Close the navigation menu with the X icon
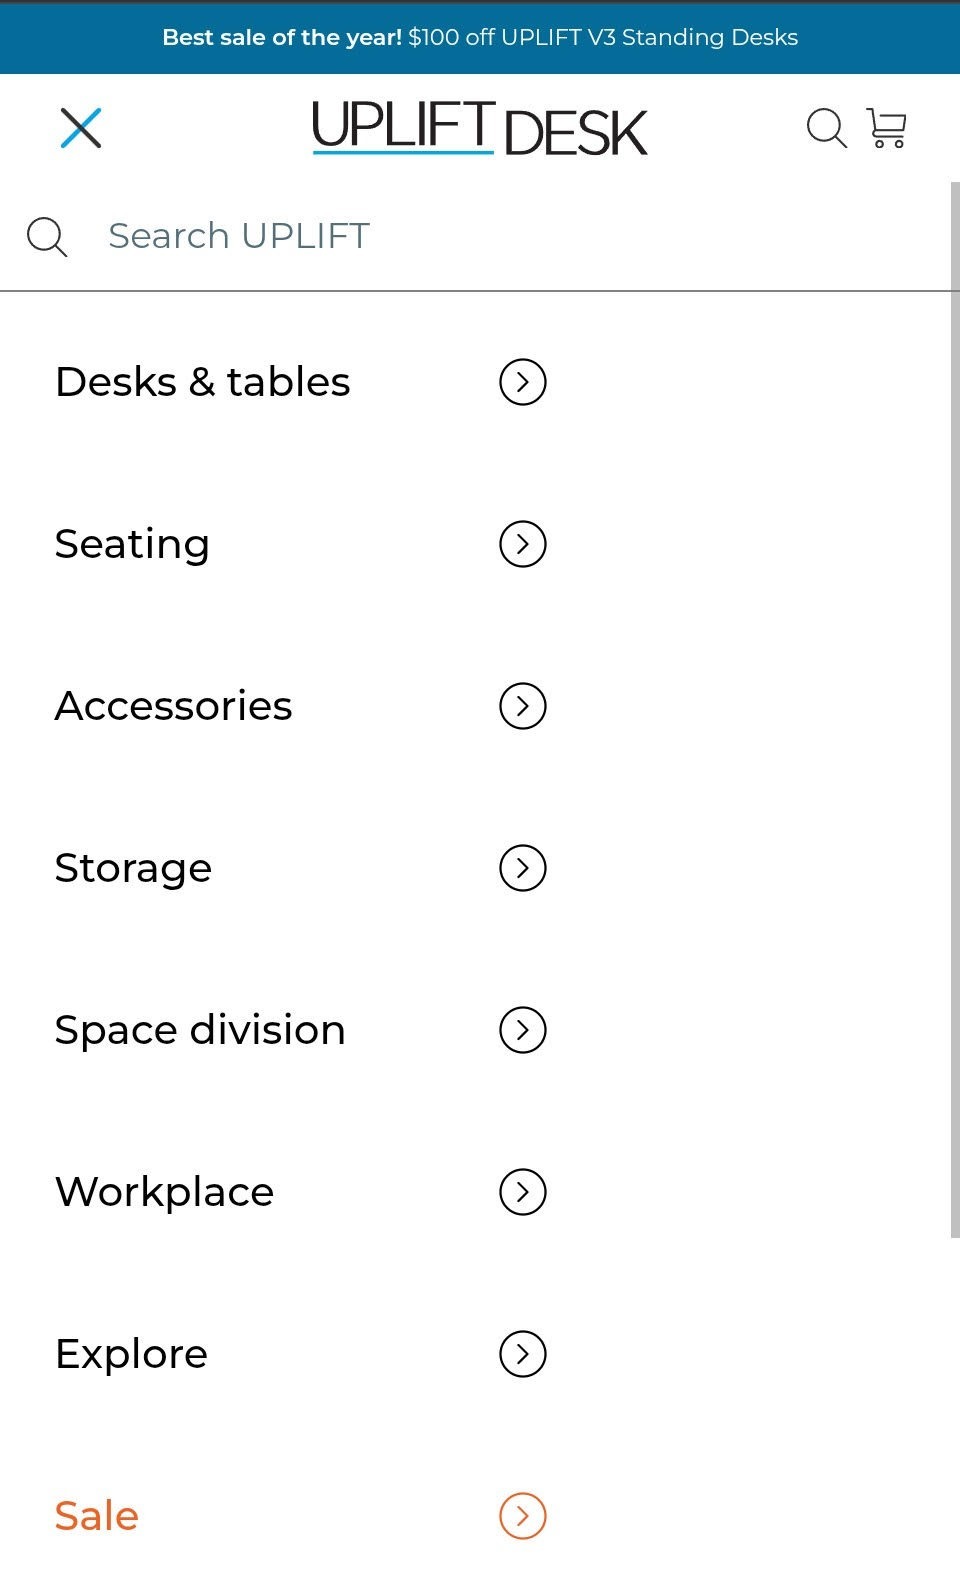 (81, 128)
